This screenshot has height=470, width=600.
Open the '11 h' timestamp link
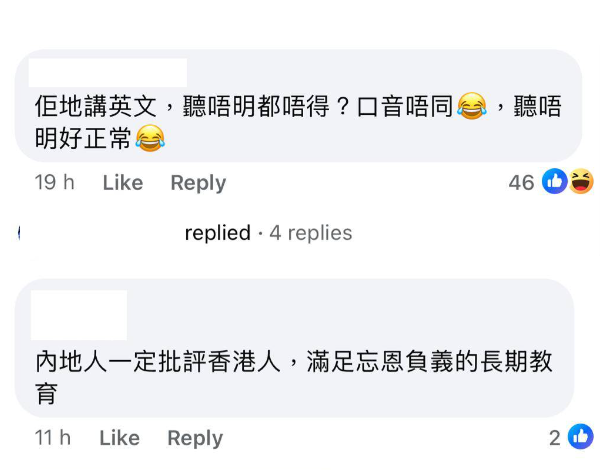coord(52,438)
